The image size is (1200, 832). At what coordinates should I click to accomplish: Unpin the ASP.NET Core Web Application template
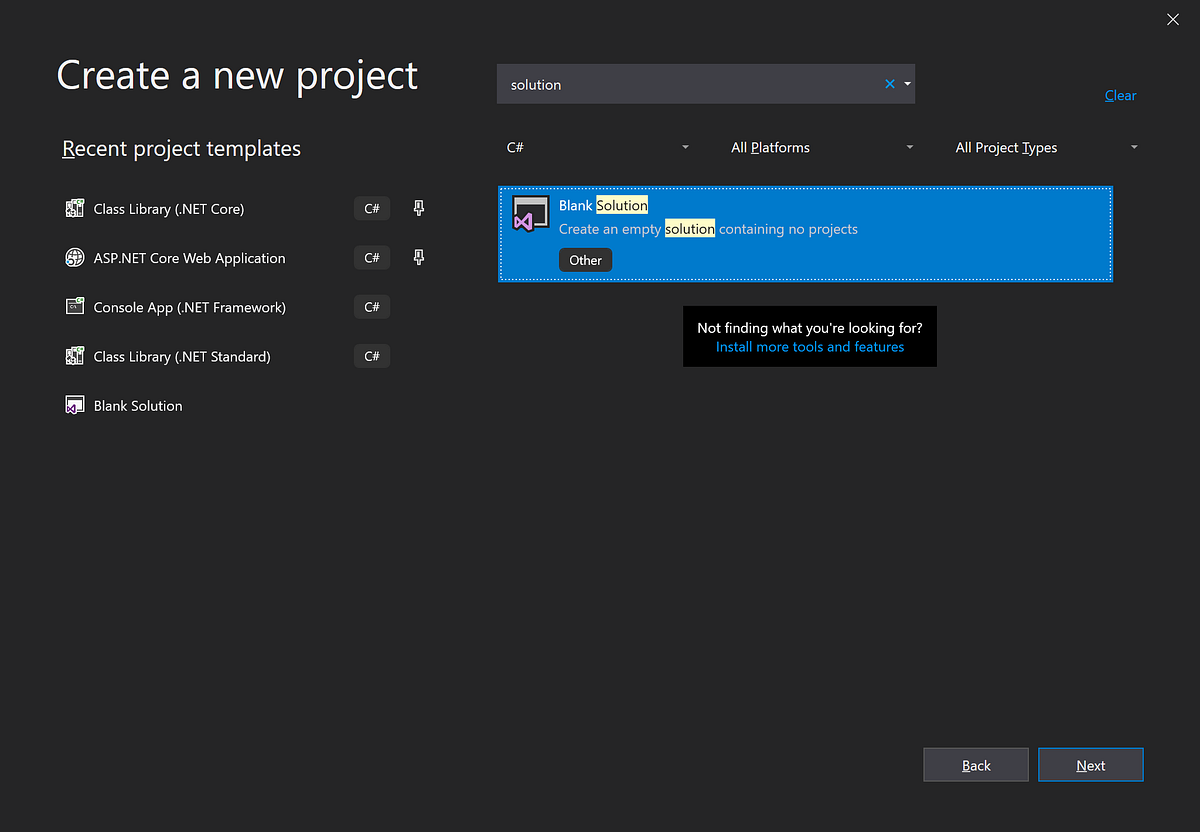pos(418,257)
